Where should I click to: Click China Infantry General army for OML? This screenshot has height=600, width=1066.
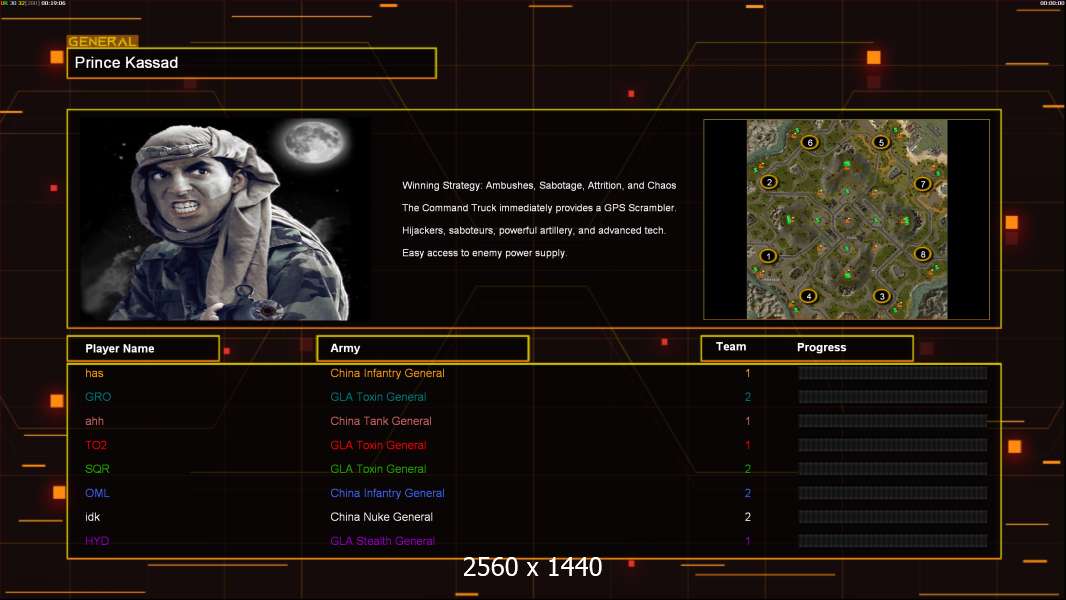point(388,493)
